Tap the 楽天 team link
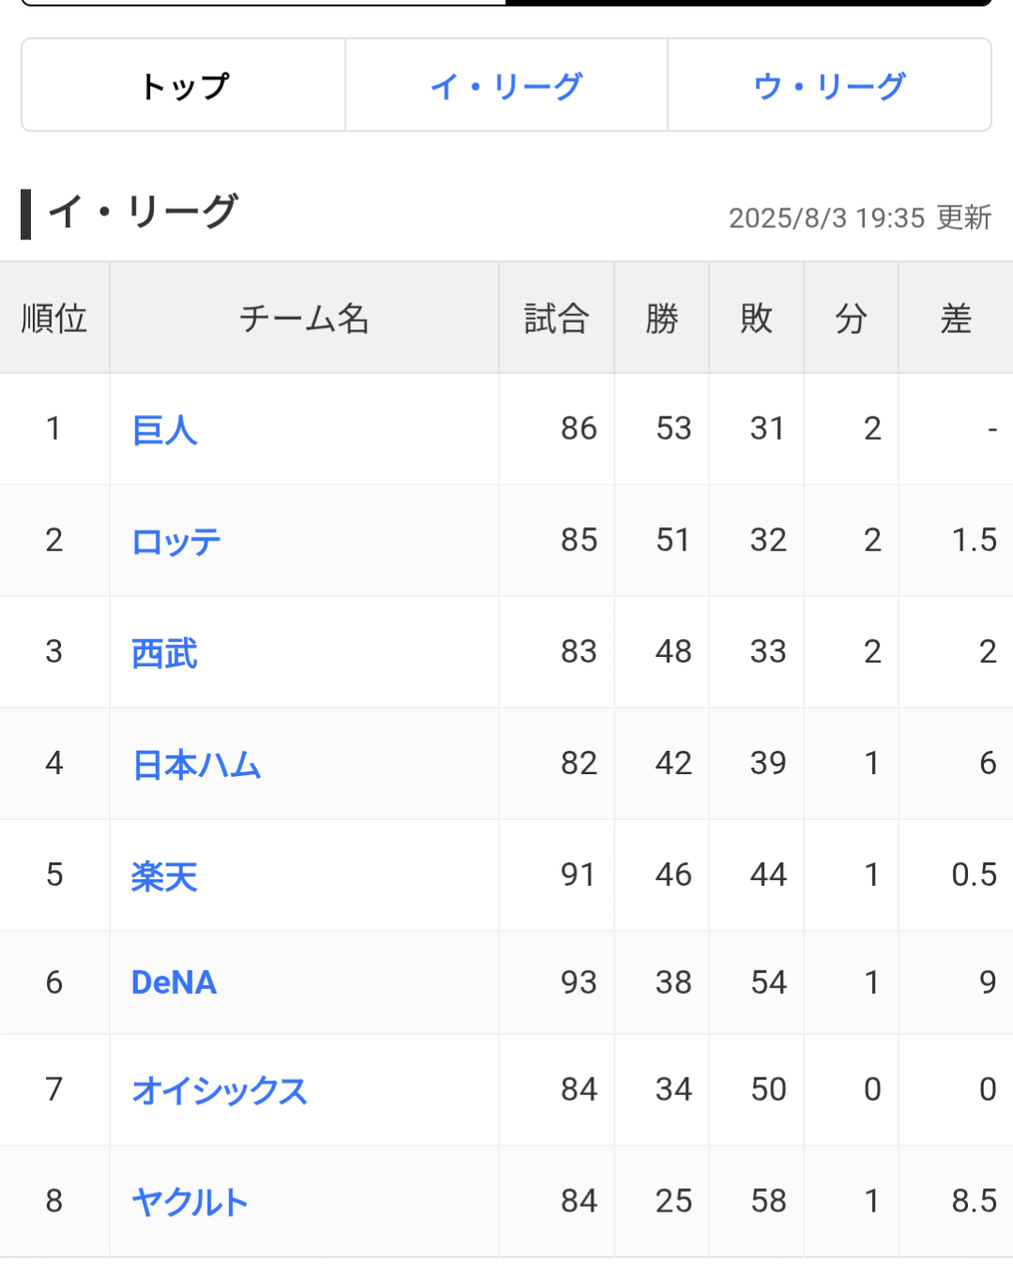 point(165,876)
